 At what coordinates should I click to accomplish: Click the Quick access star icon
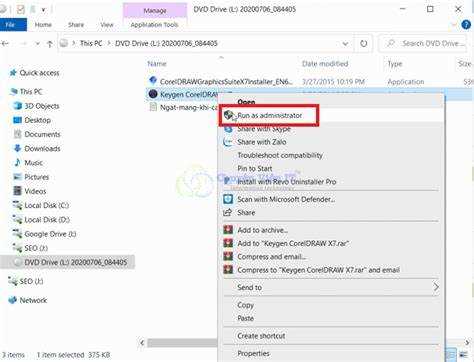click(13, 73)
